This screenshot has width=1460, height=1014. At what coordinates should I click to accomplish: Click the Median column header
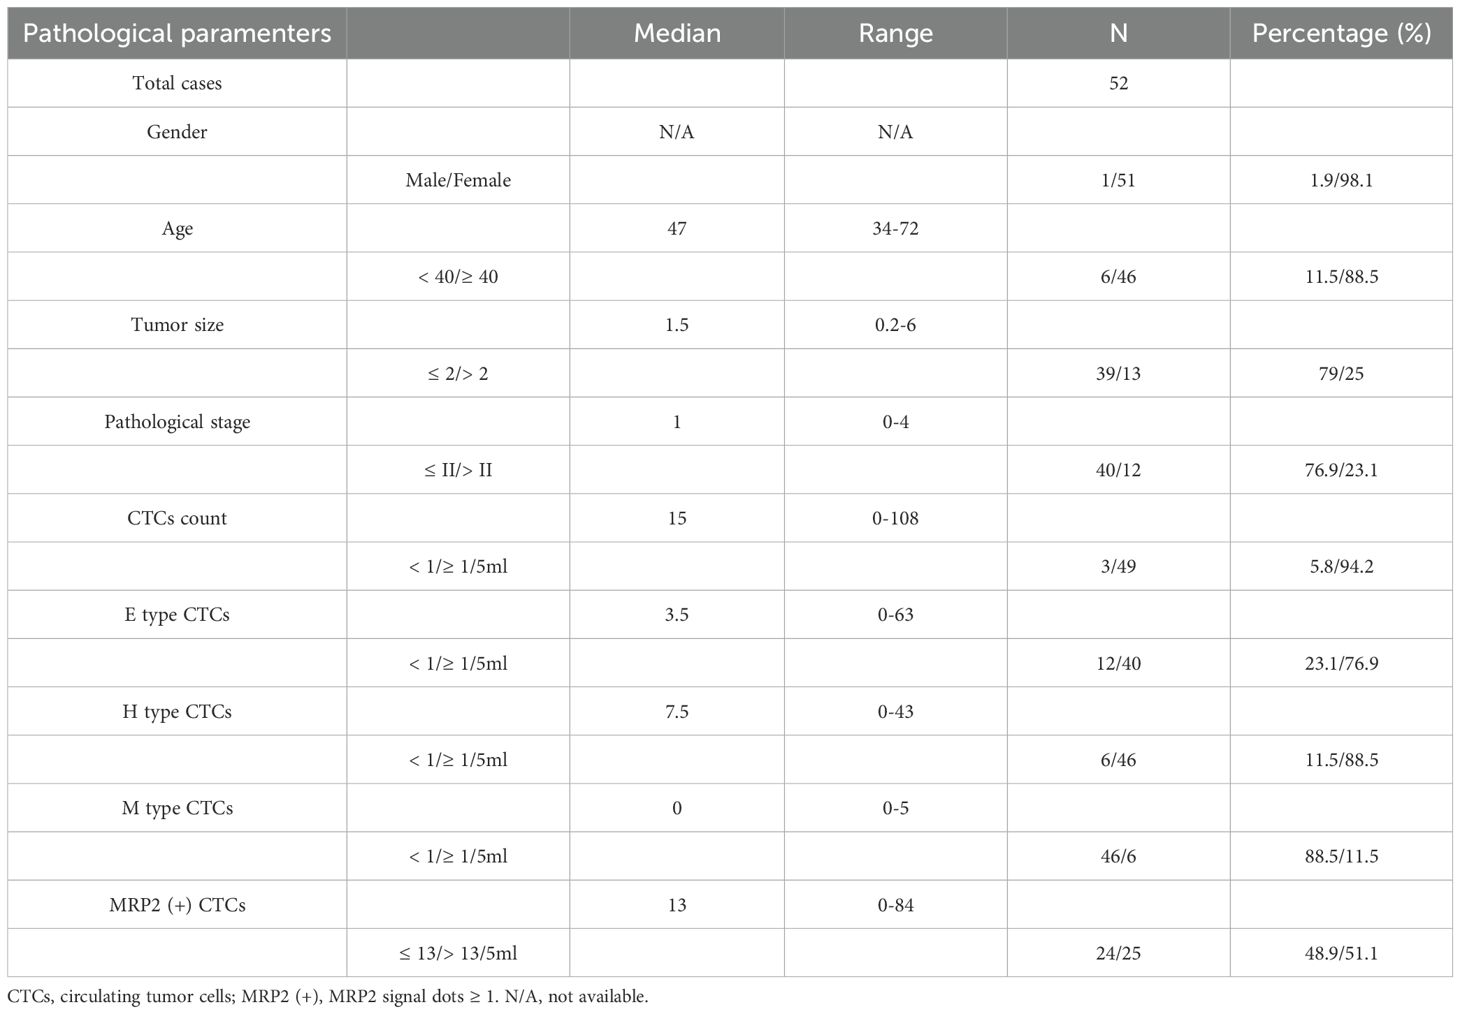coord(677,33)
